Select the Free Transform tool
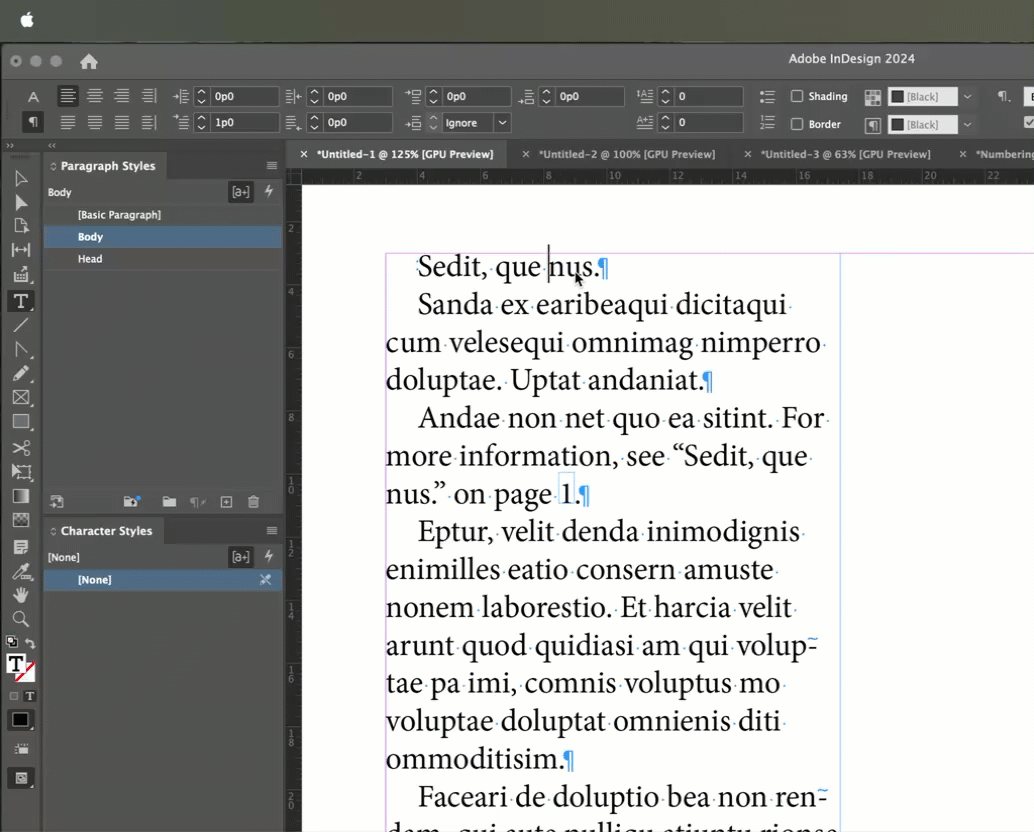Image resolution: width=1034 pixels, height=832 pixels. [x=20, y=472]
